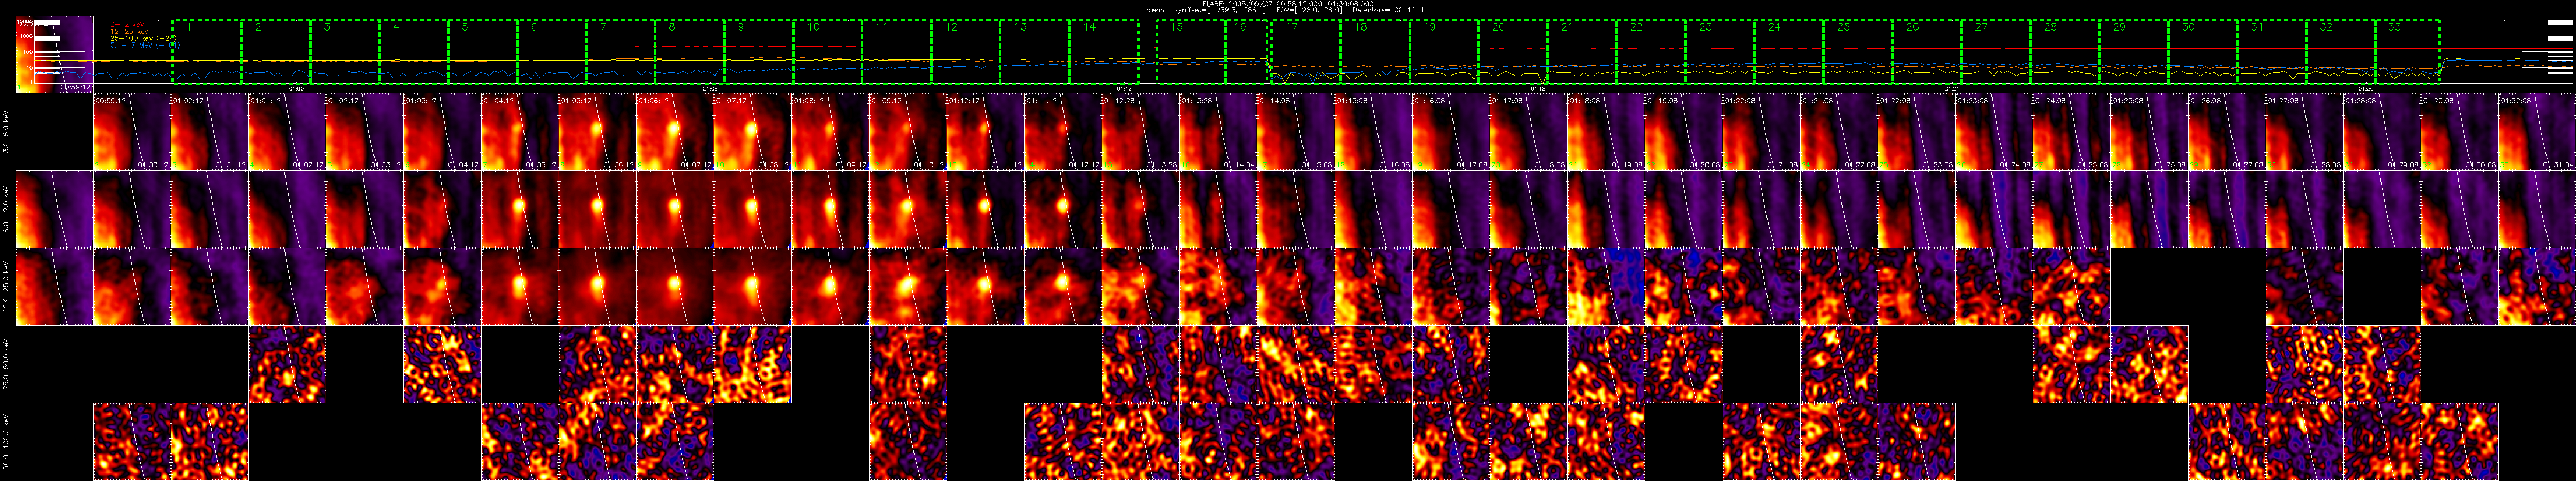The height and width of the screenshot is (481, 2576).
Task: Open the 00:58:12 overview image thumbnail
Action: coord(54,55)
